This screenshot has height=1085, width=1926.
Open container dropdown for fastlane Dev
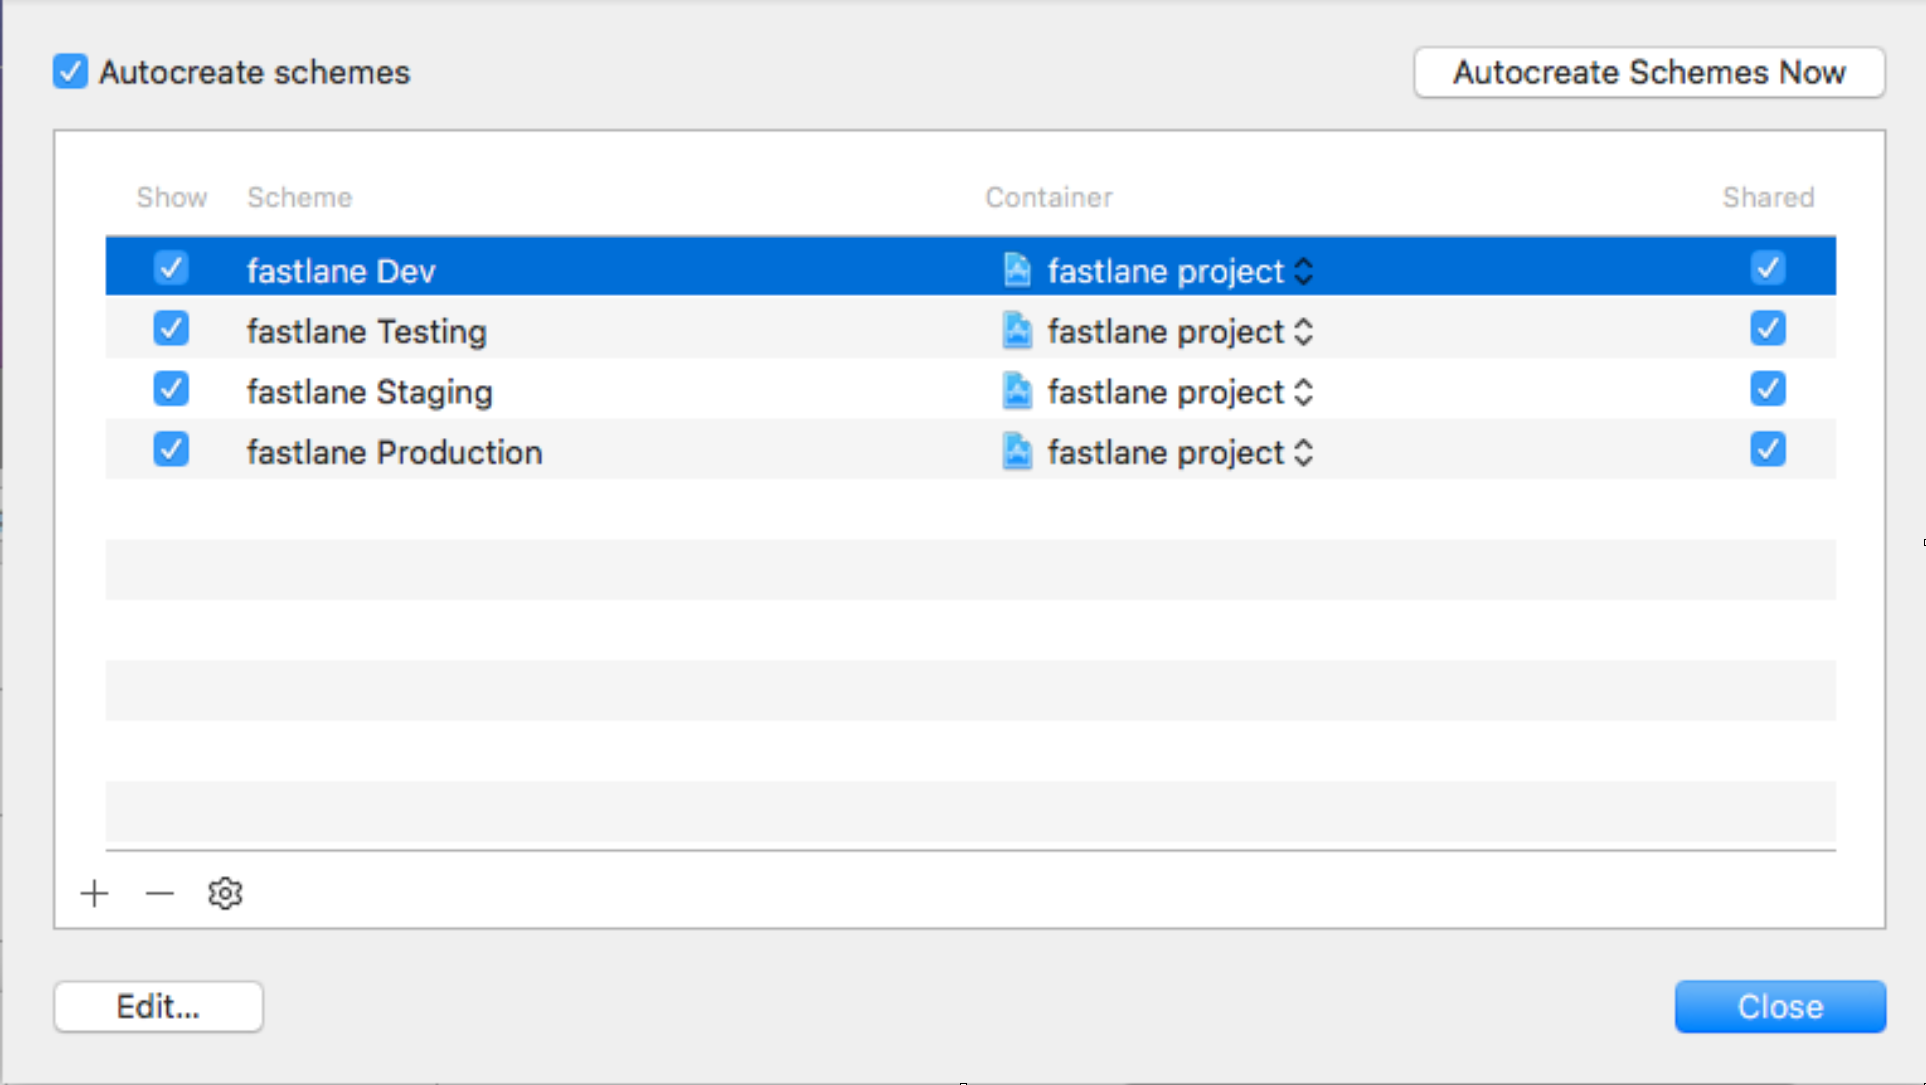pos(1303,271)
